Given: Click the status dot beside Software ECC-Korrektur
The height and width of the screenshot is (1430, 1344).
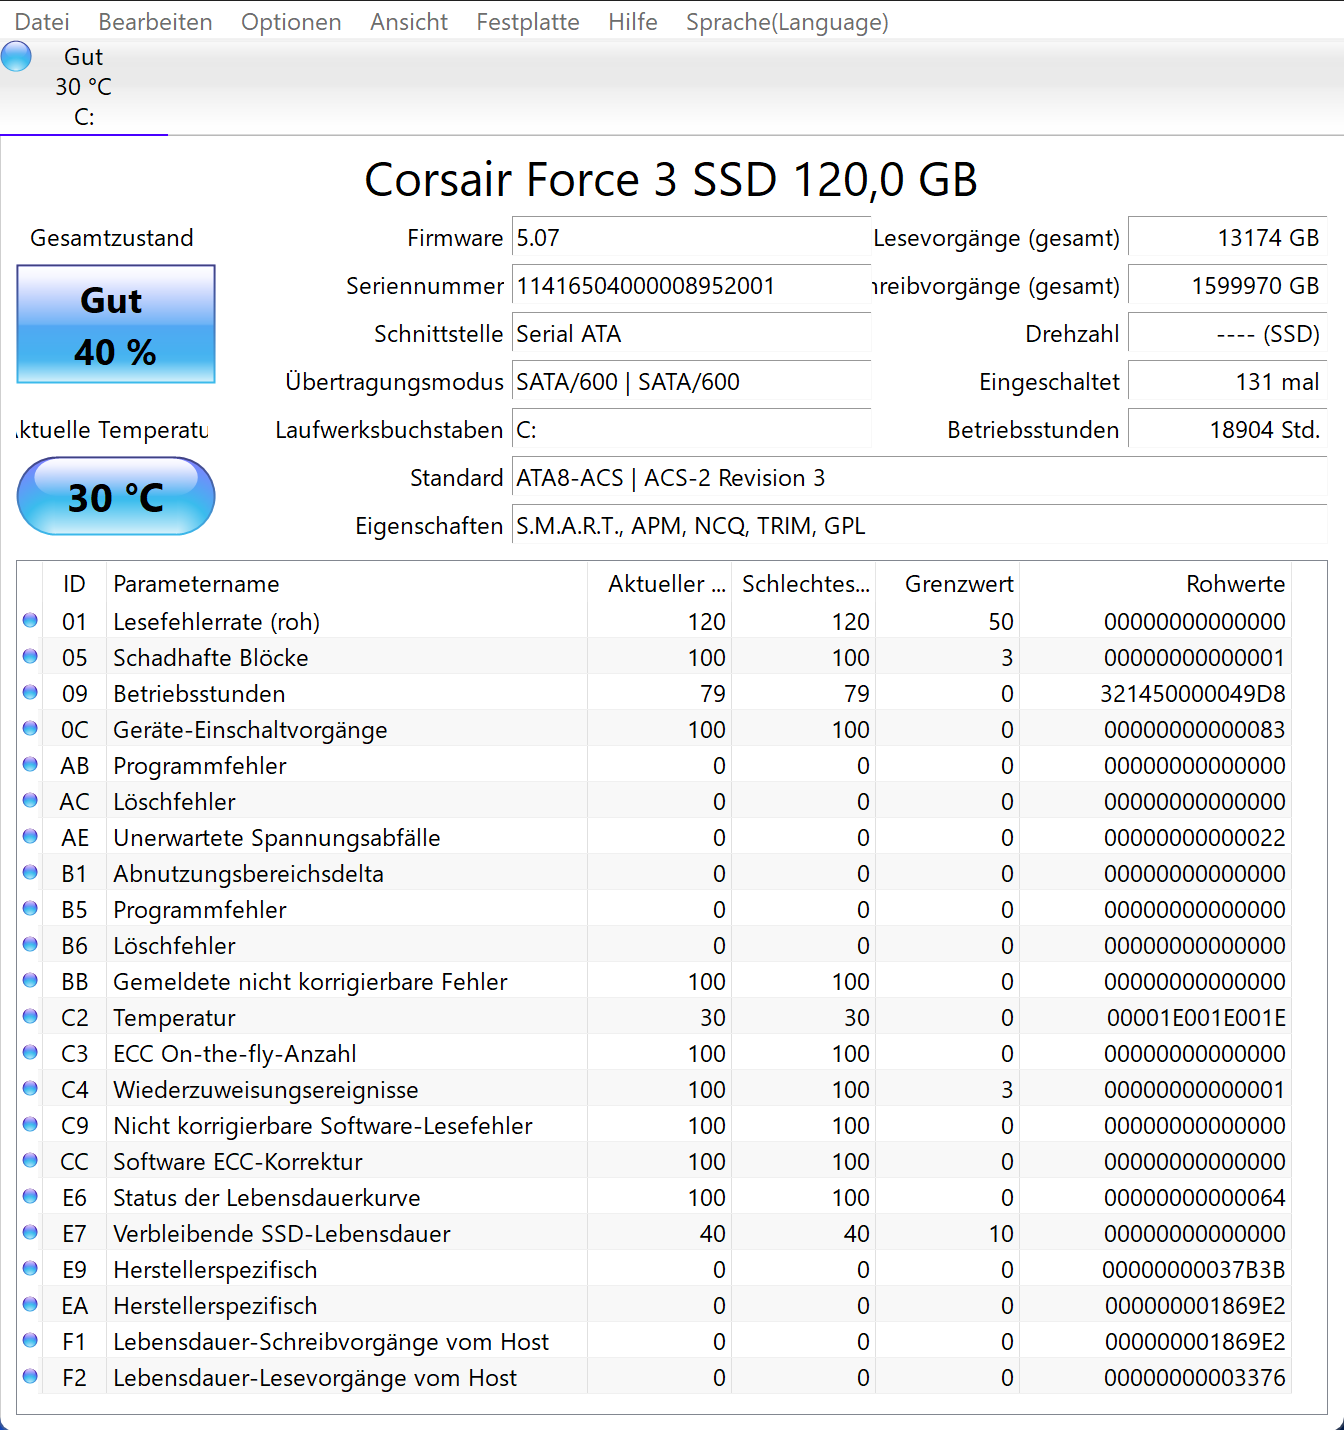Looking at the screenshot, I should click(30, 1160).
